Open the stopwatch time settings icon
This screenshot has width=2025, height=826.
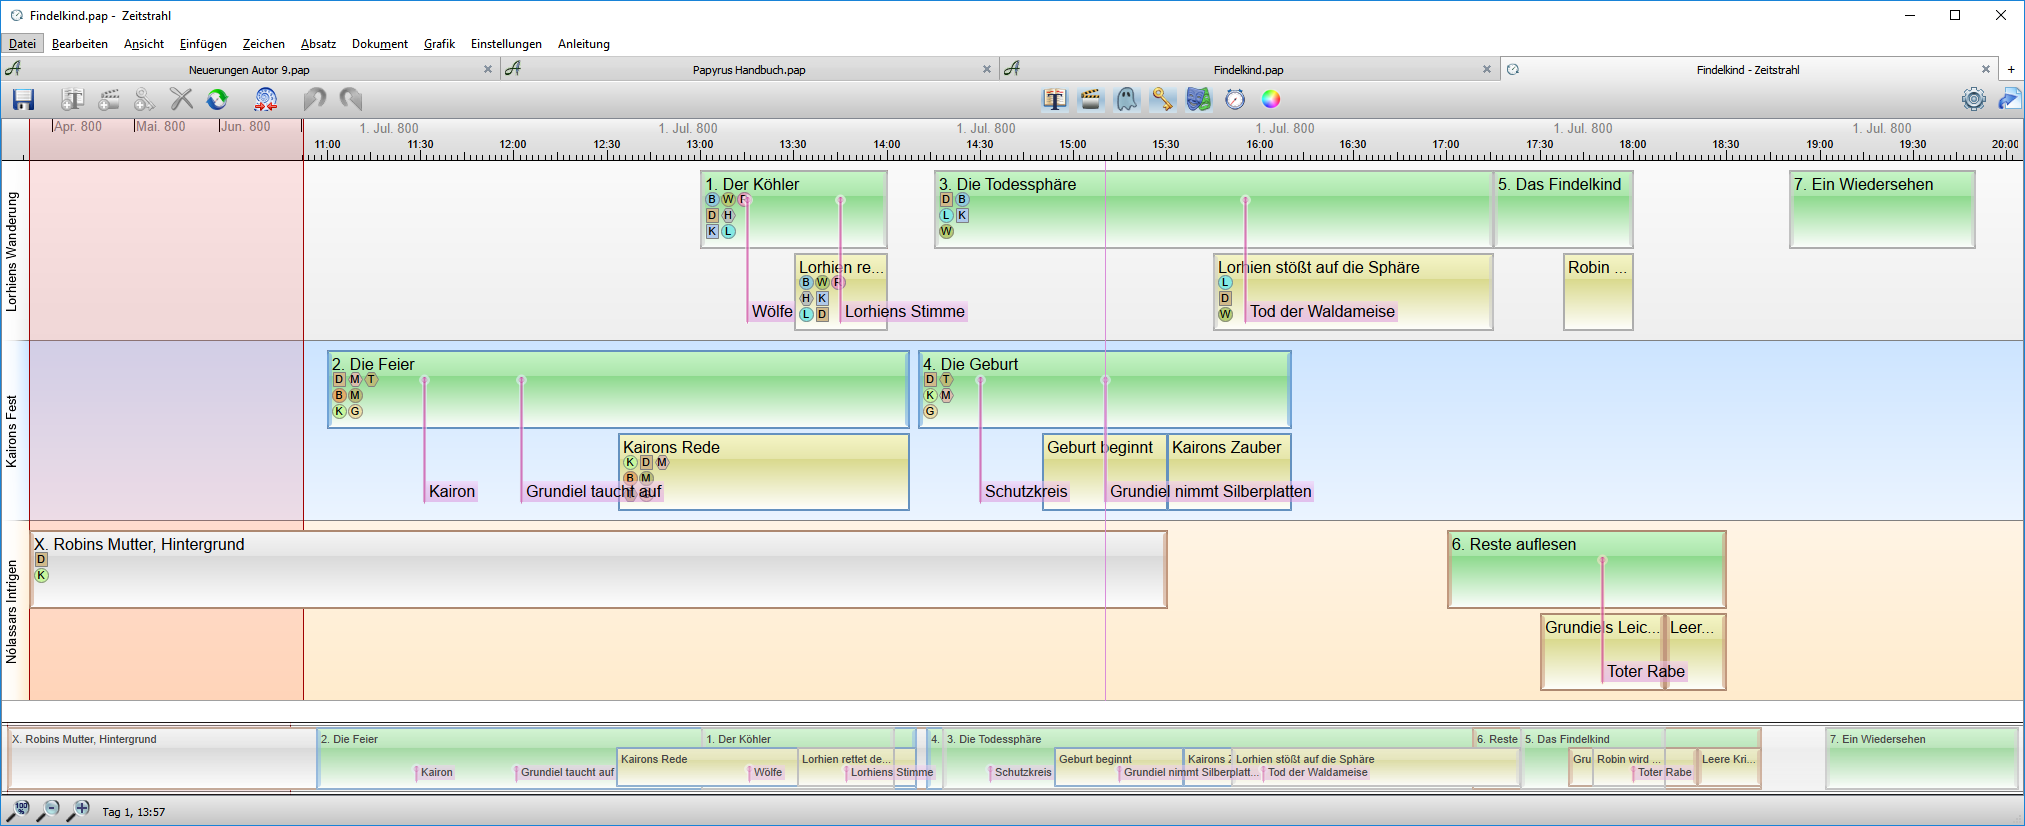coord(1235,99)
